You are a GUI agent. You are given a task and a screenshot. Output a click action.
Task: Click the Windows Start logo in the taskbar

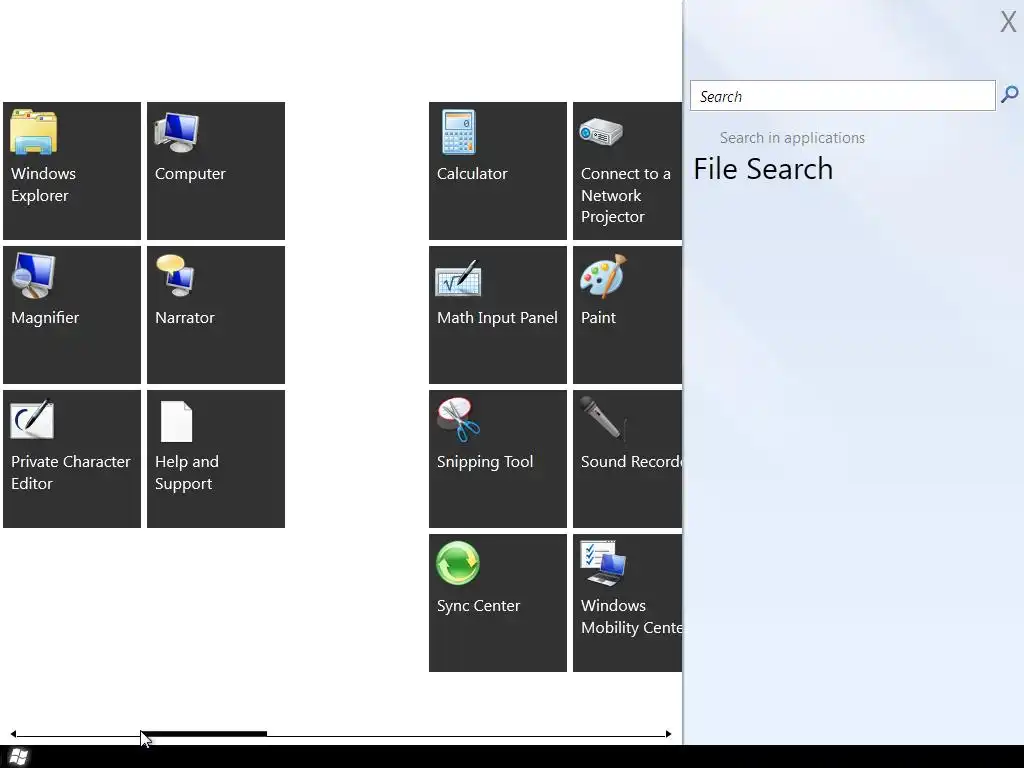(18, 757)
